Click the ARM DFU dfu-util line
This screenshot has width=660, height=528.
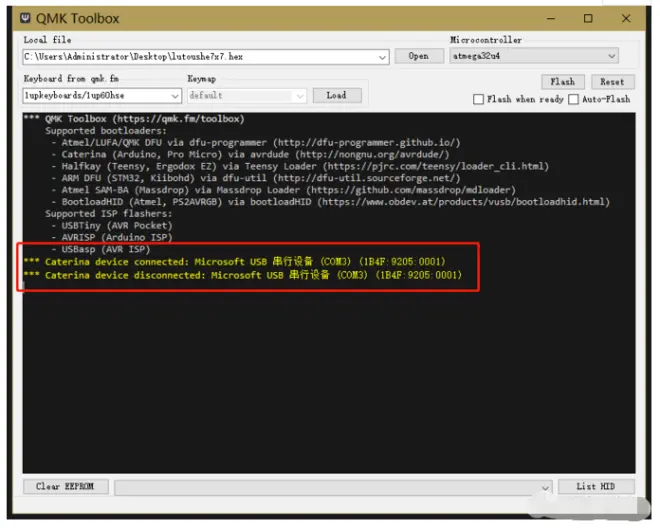pyautogui.click(x=256, y=178)
